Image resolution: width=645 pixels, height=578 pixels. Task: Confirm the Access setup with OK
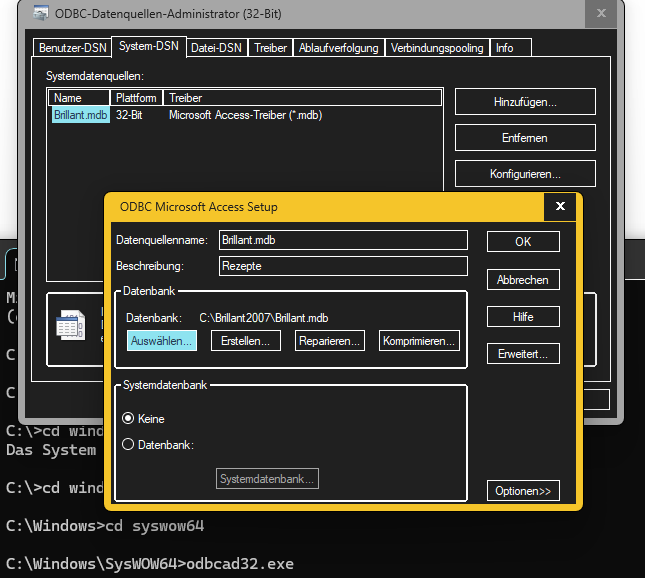(523, 241)
